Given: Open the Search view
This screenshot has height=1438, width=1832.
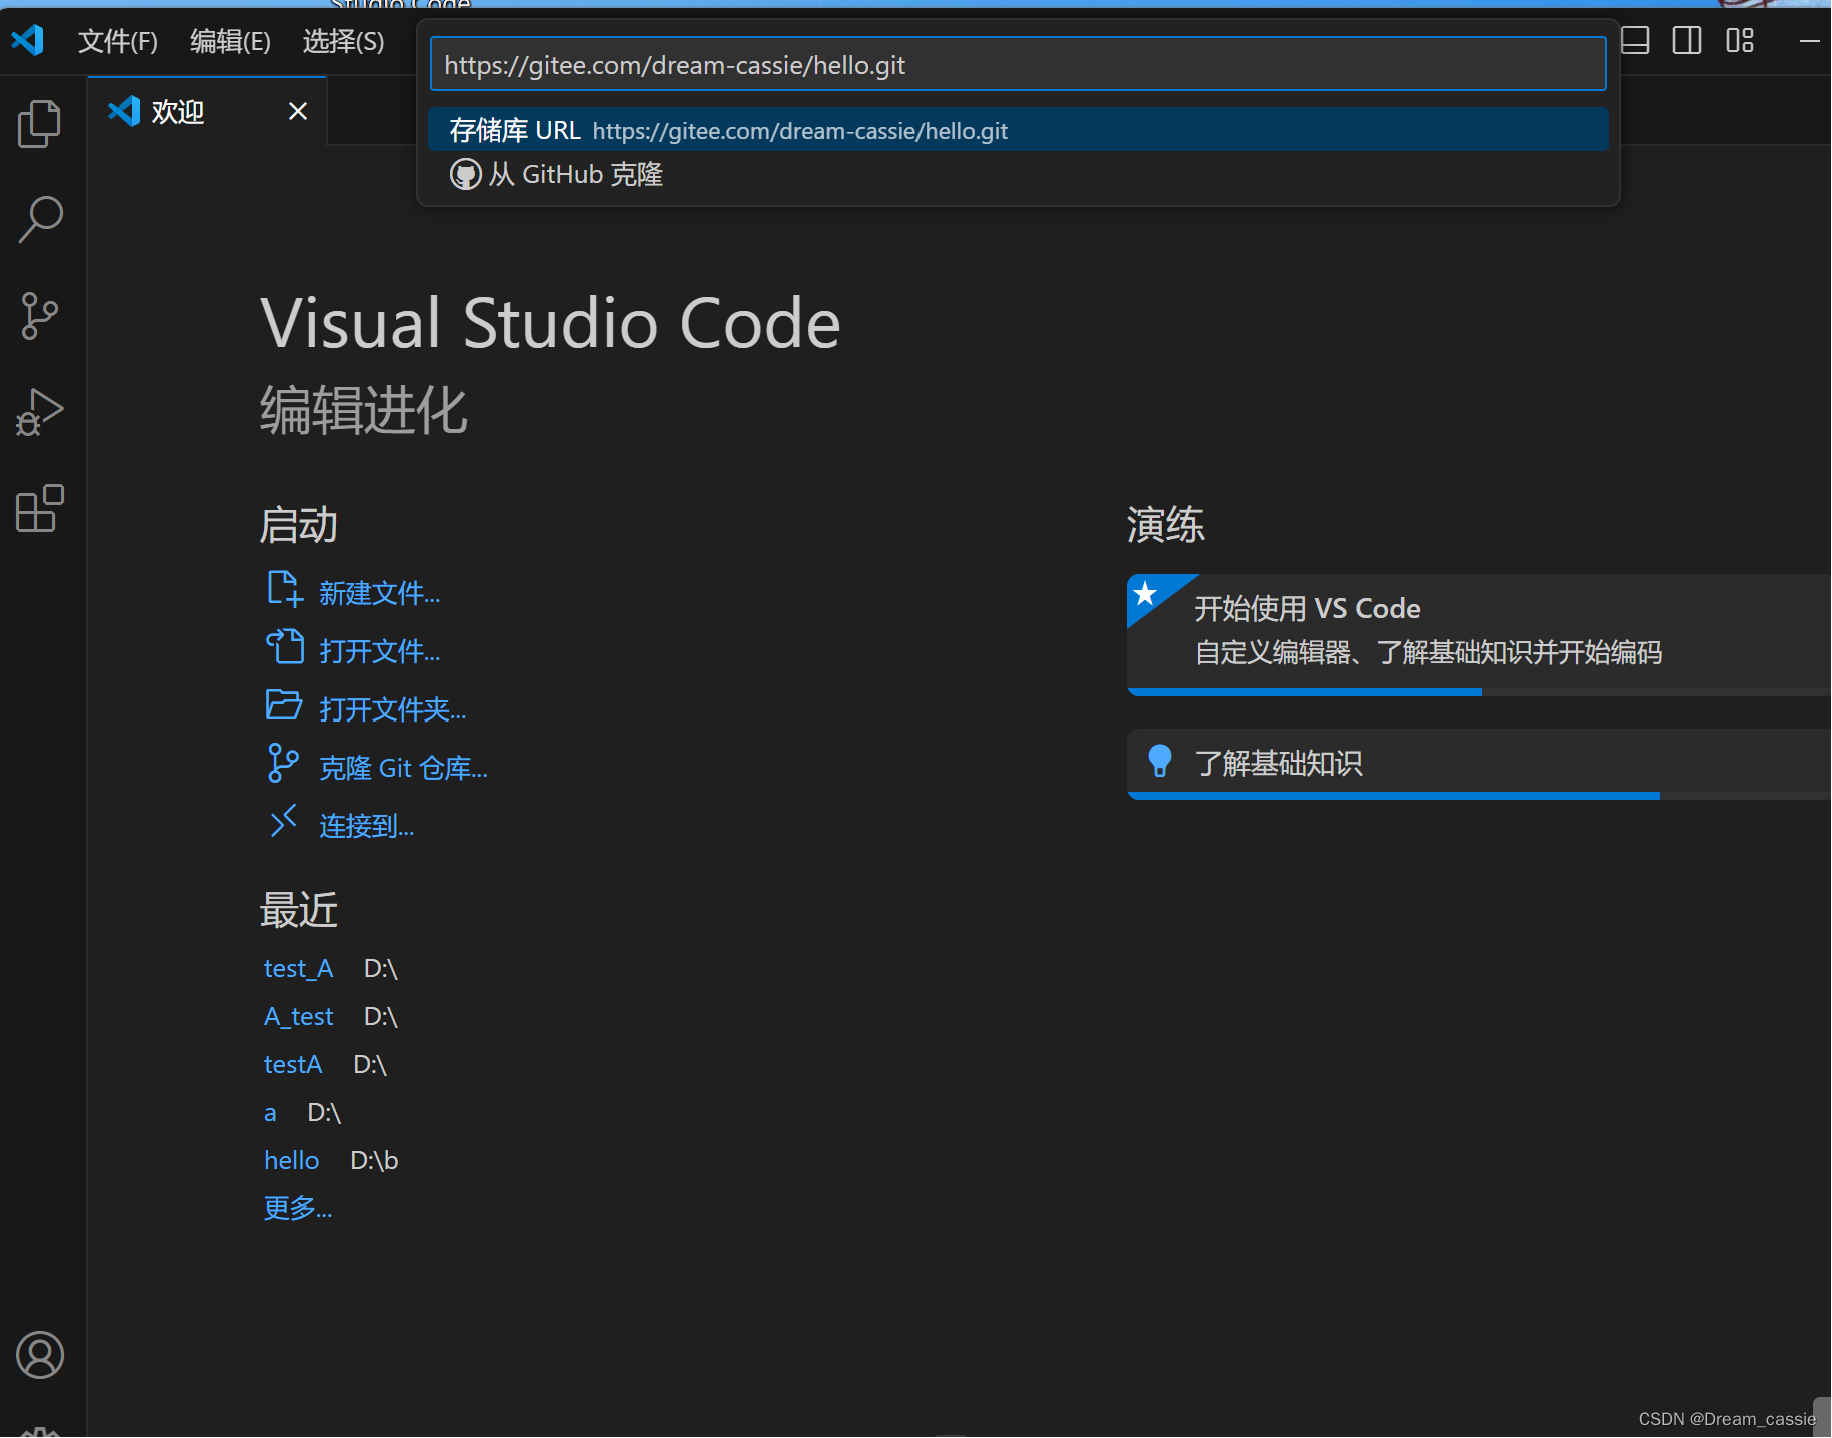Looking at the screenshot, I should tap(39, 219).
